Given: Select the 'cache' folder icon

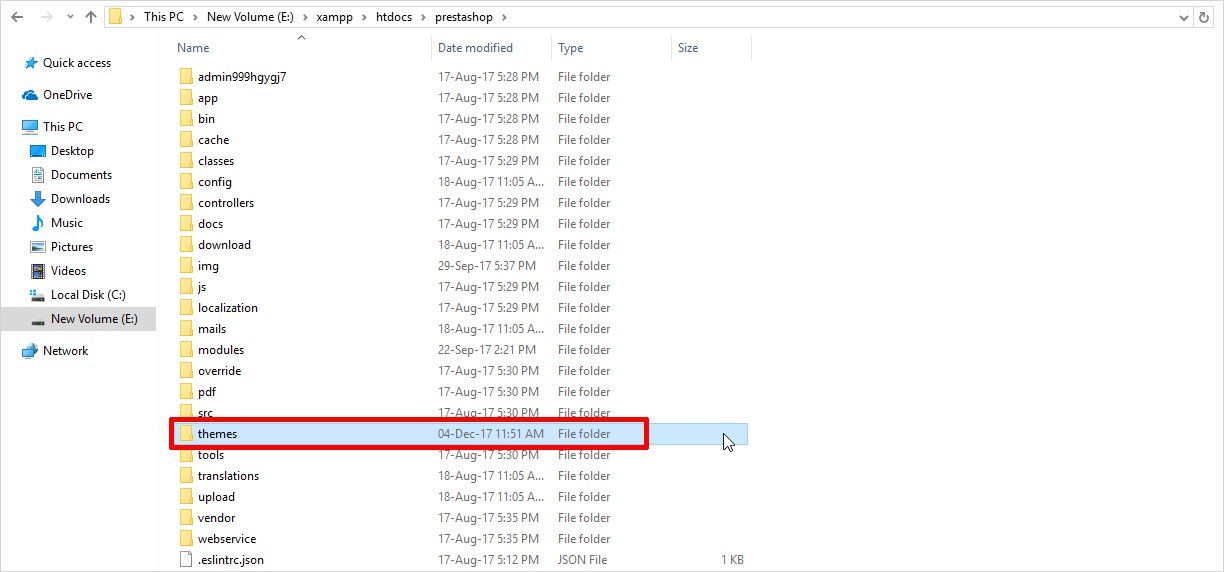Looking at the screenshot, I should tap(186, 140).
